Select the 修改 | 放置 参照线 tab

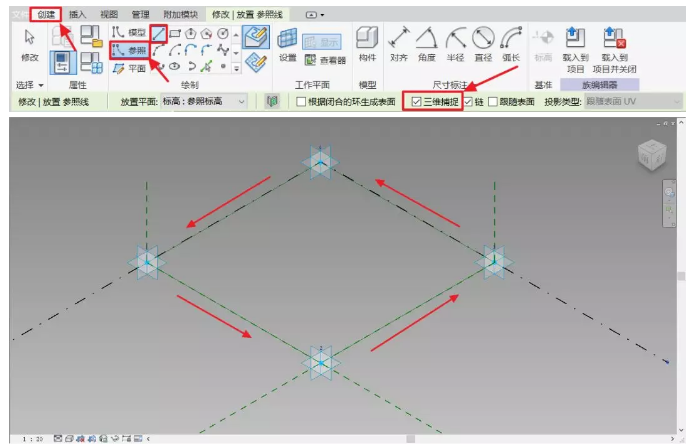coord(247,15)
